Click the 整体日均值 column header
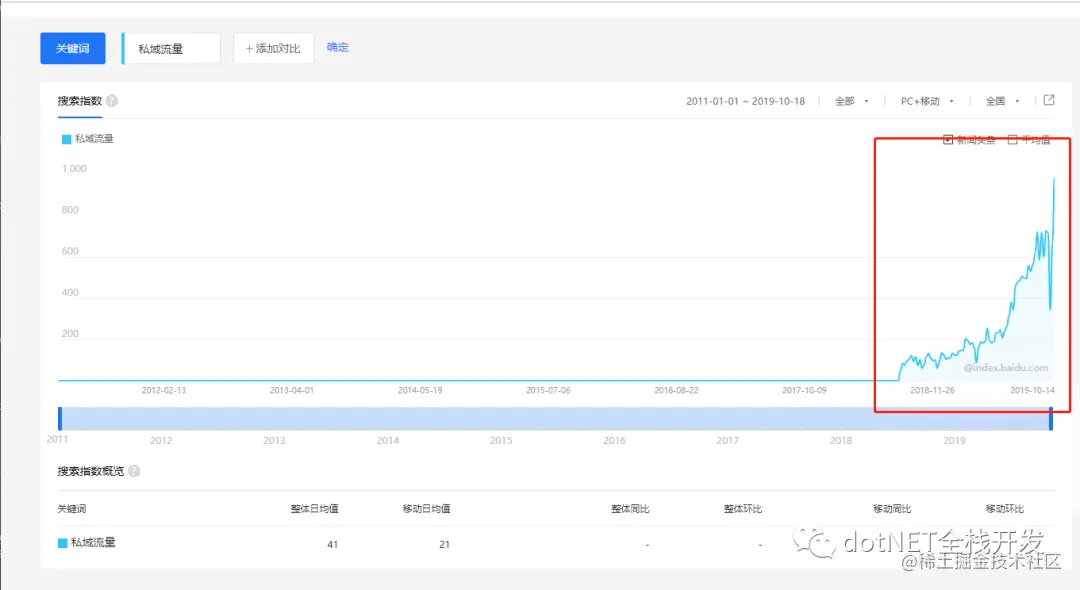Viewport: 1080px width, 590px height. point(314,509)
